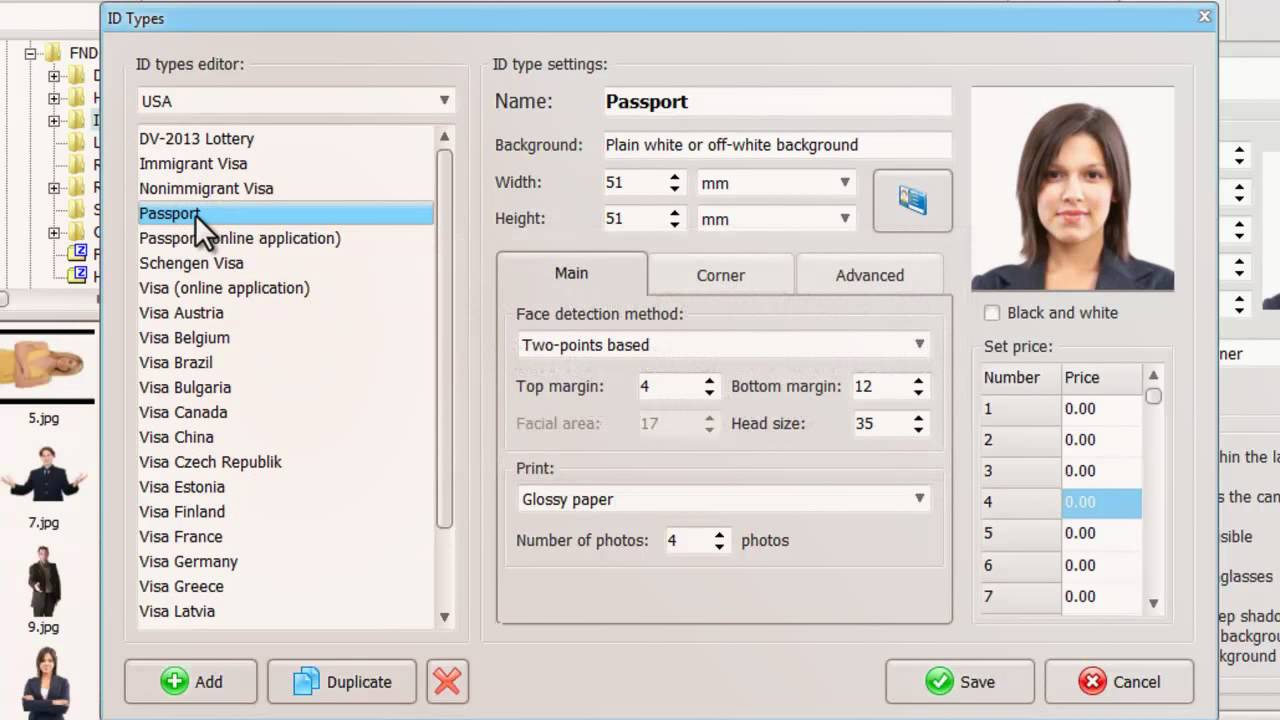Switch to the Corner tab
The image size is (1280, 720).
(721, 275)
